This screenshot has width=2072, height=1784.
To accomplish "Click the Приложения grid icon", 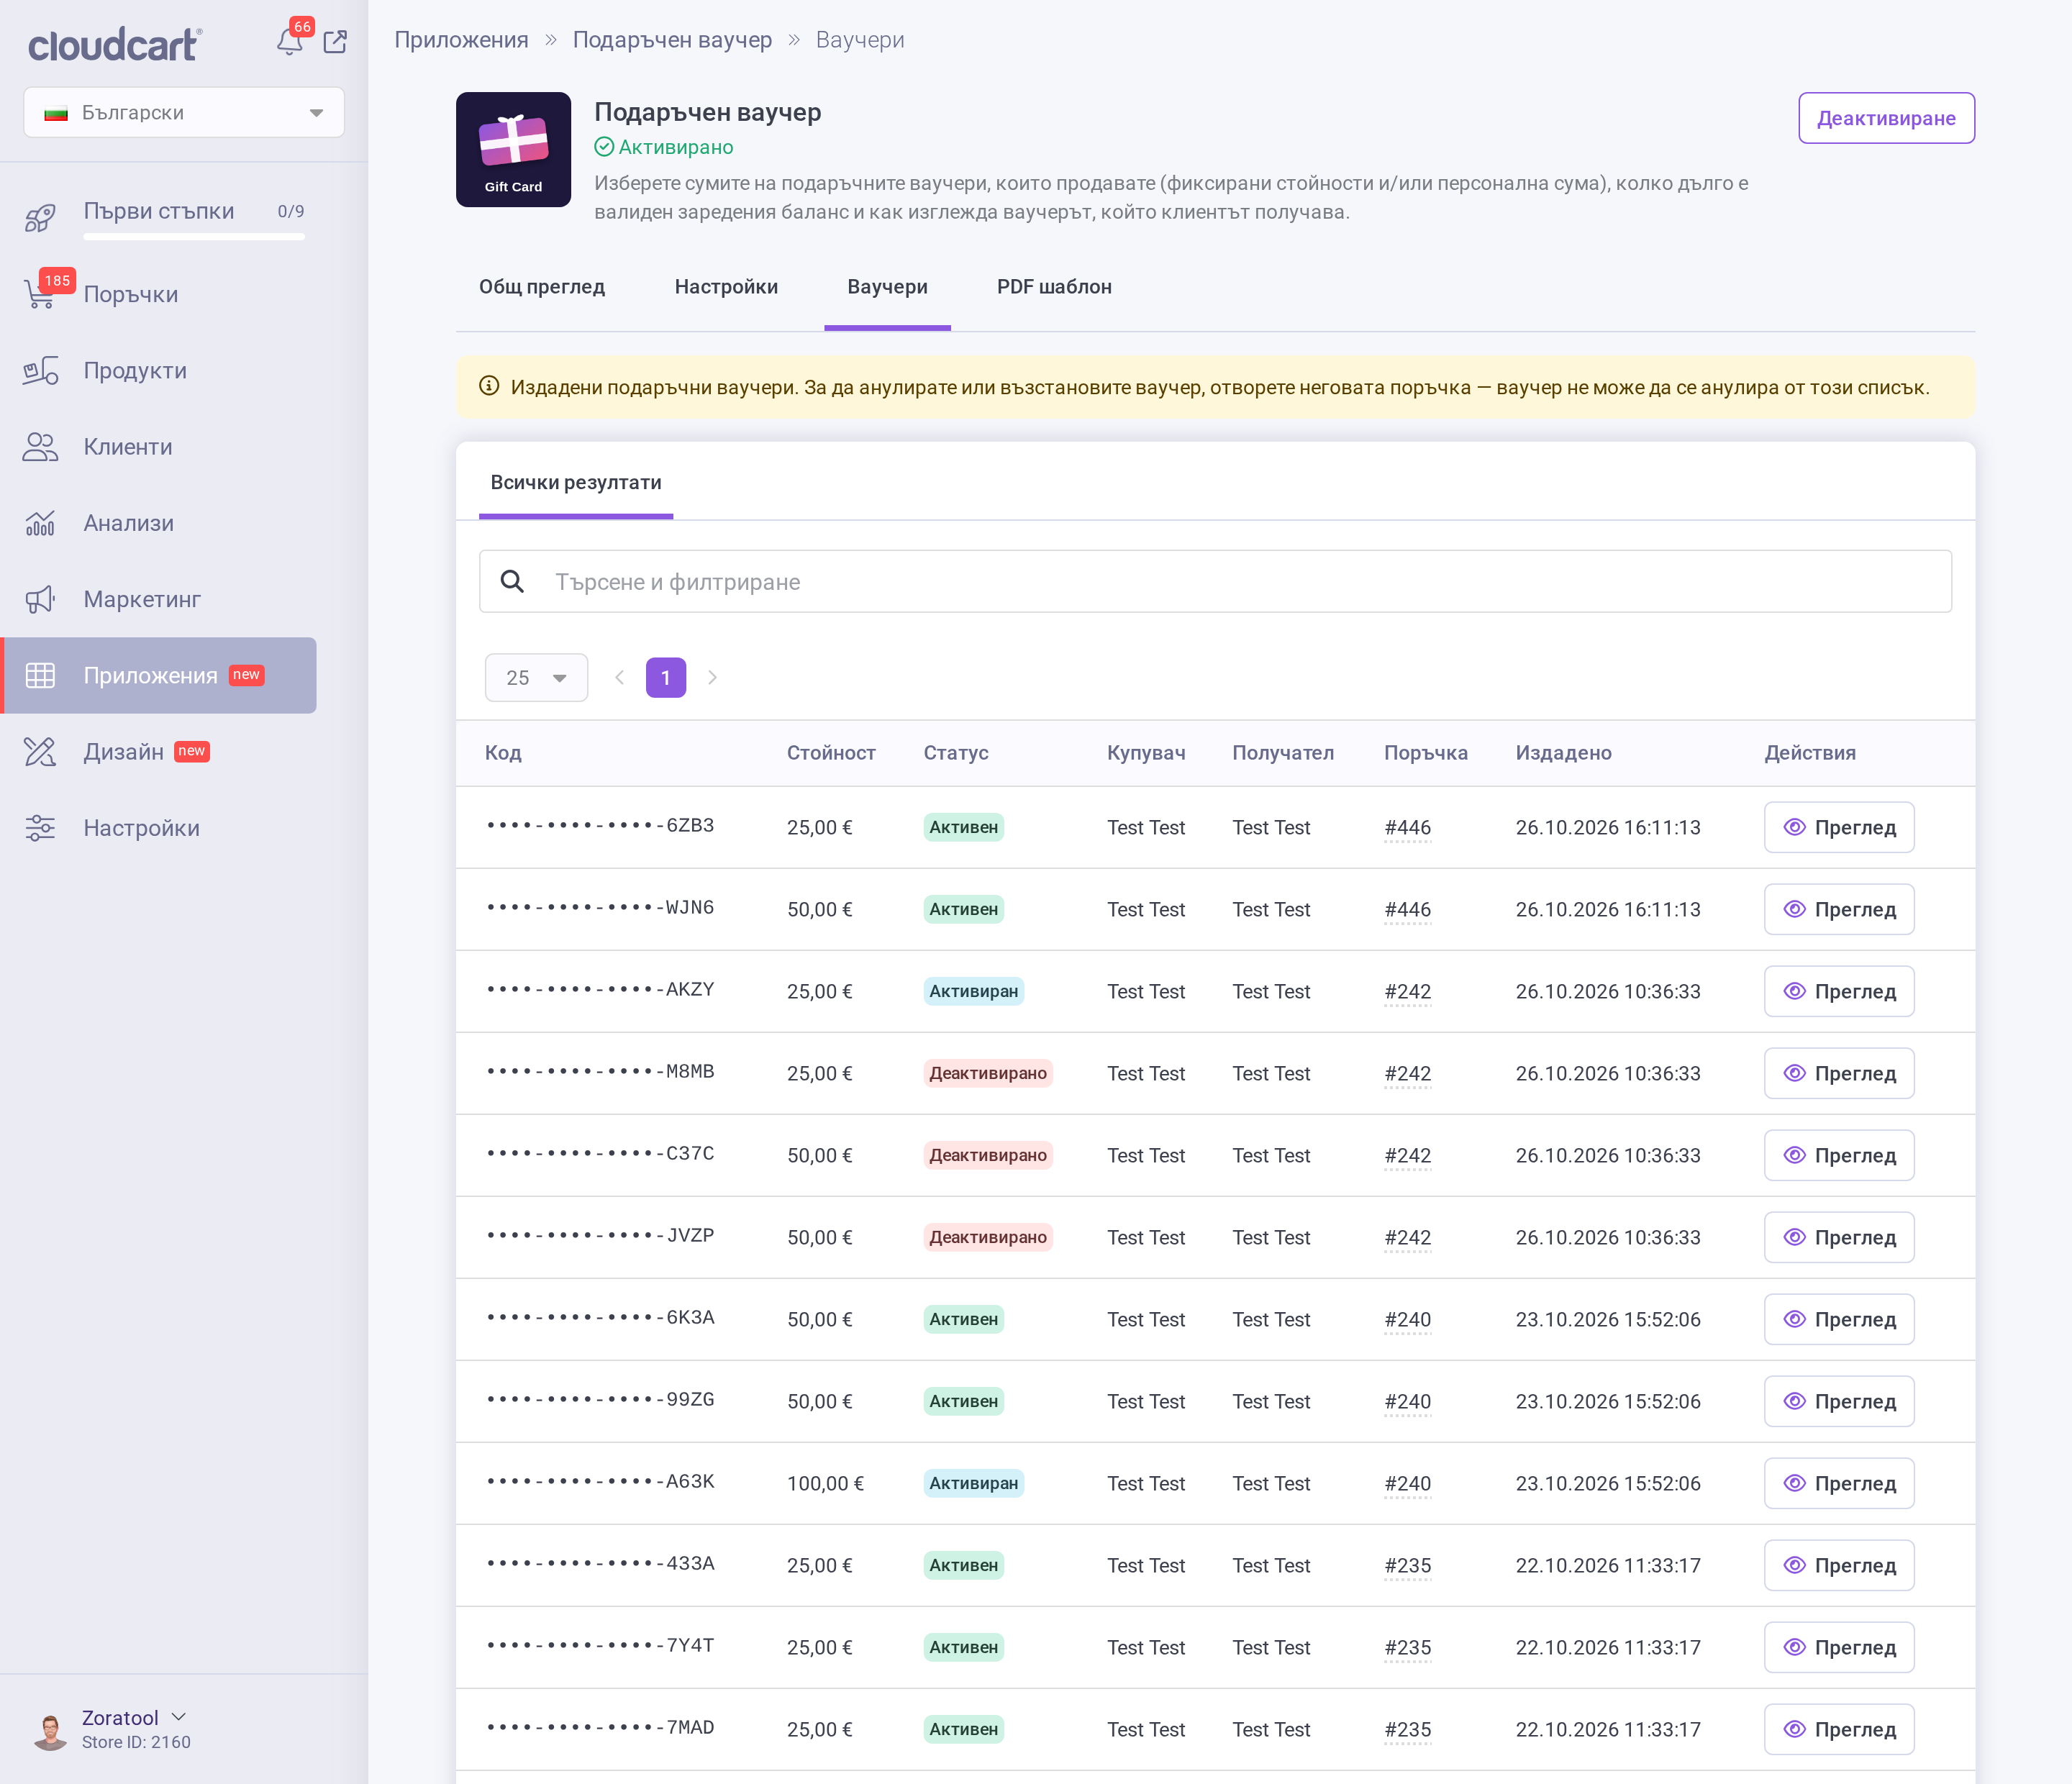I will [40, 676].
